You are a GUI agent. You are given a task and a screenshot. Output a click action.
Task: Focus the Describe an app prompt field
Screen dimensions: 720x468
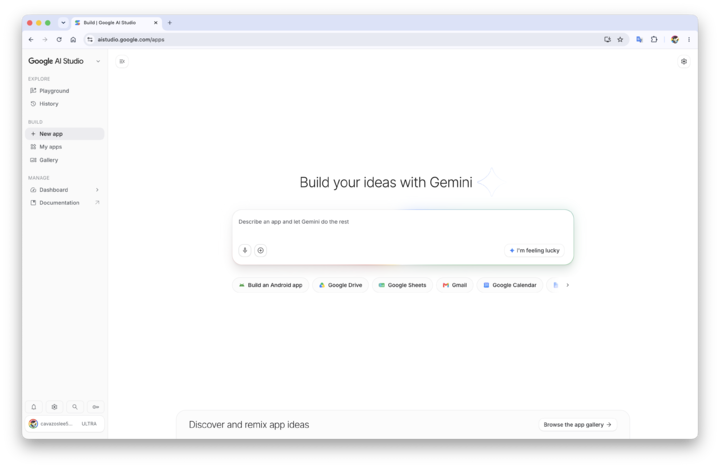point(403,222)
